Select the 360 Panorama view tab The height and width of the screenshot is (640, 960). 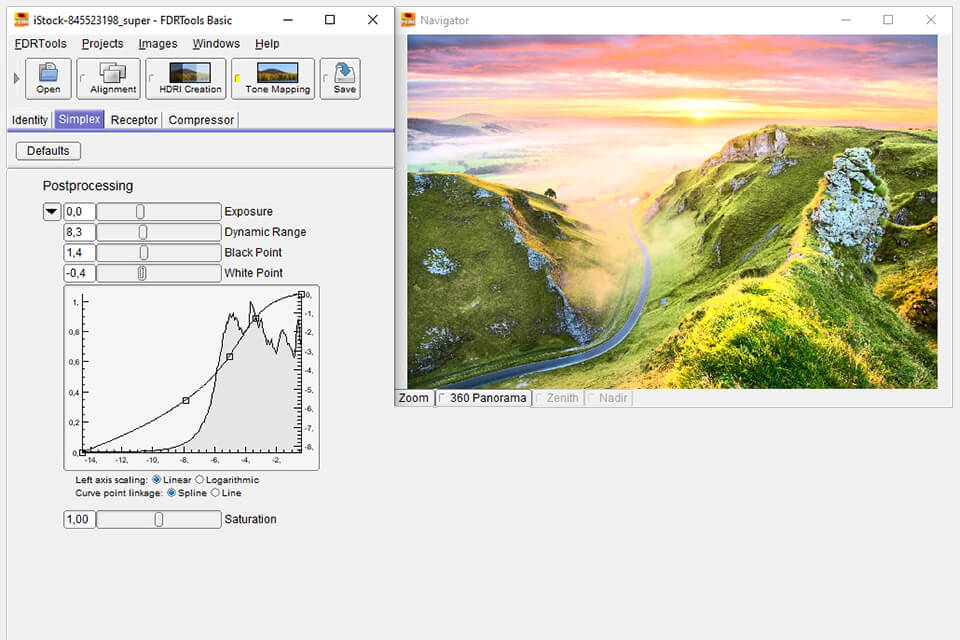[x=483, y=398]
